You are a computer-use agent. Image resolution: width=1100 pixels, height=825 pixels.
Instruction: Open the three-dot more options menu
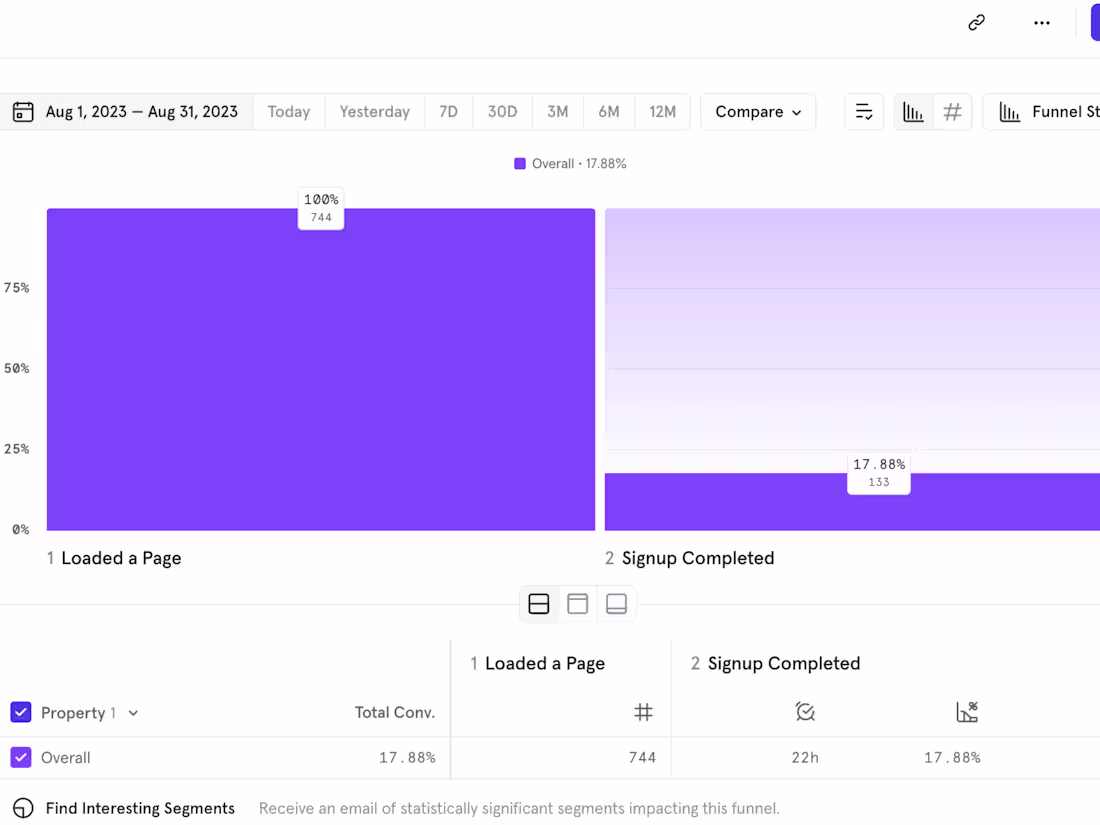[x=1042, y=22]
